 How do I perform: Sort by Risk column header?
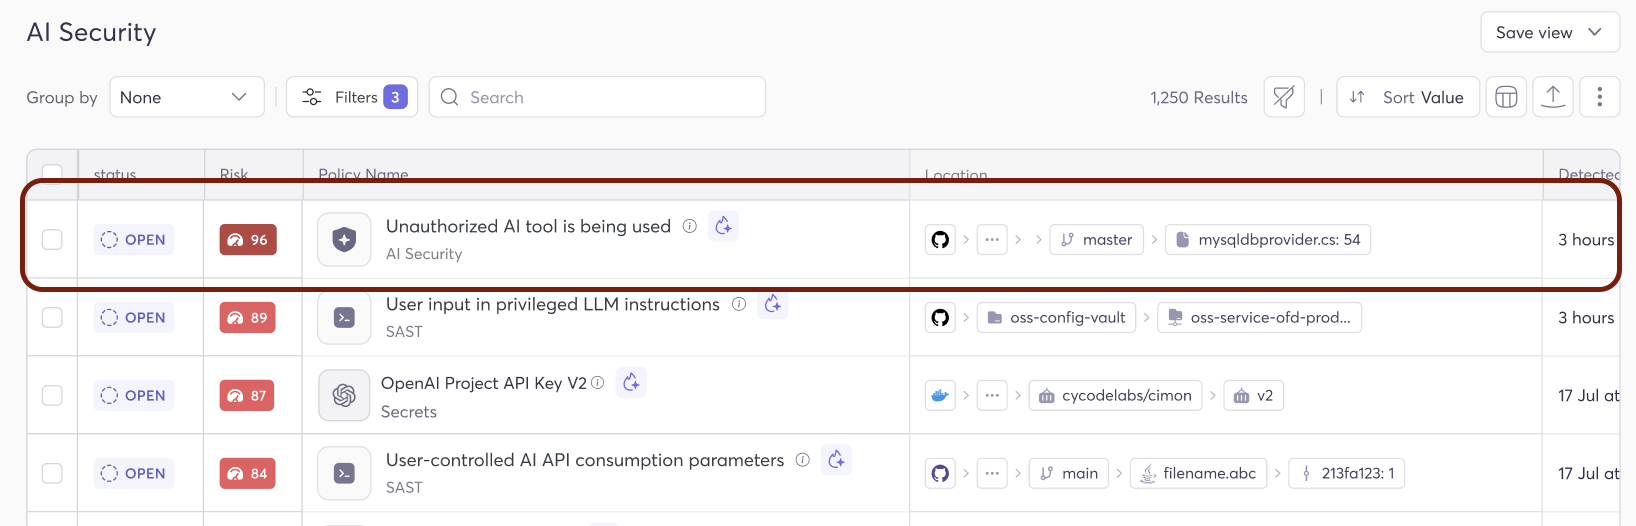coord(234,174)
